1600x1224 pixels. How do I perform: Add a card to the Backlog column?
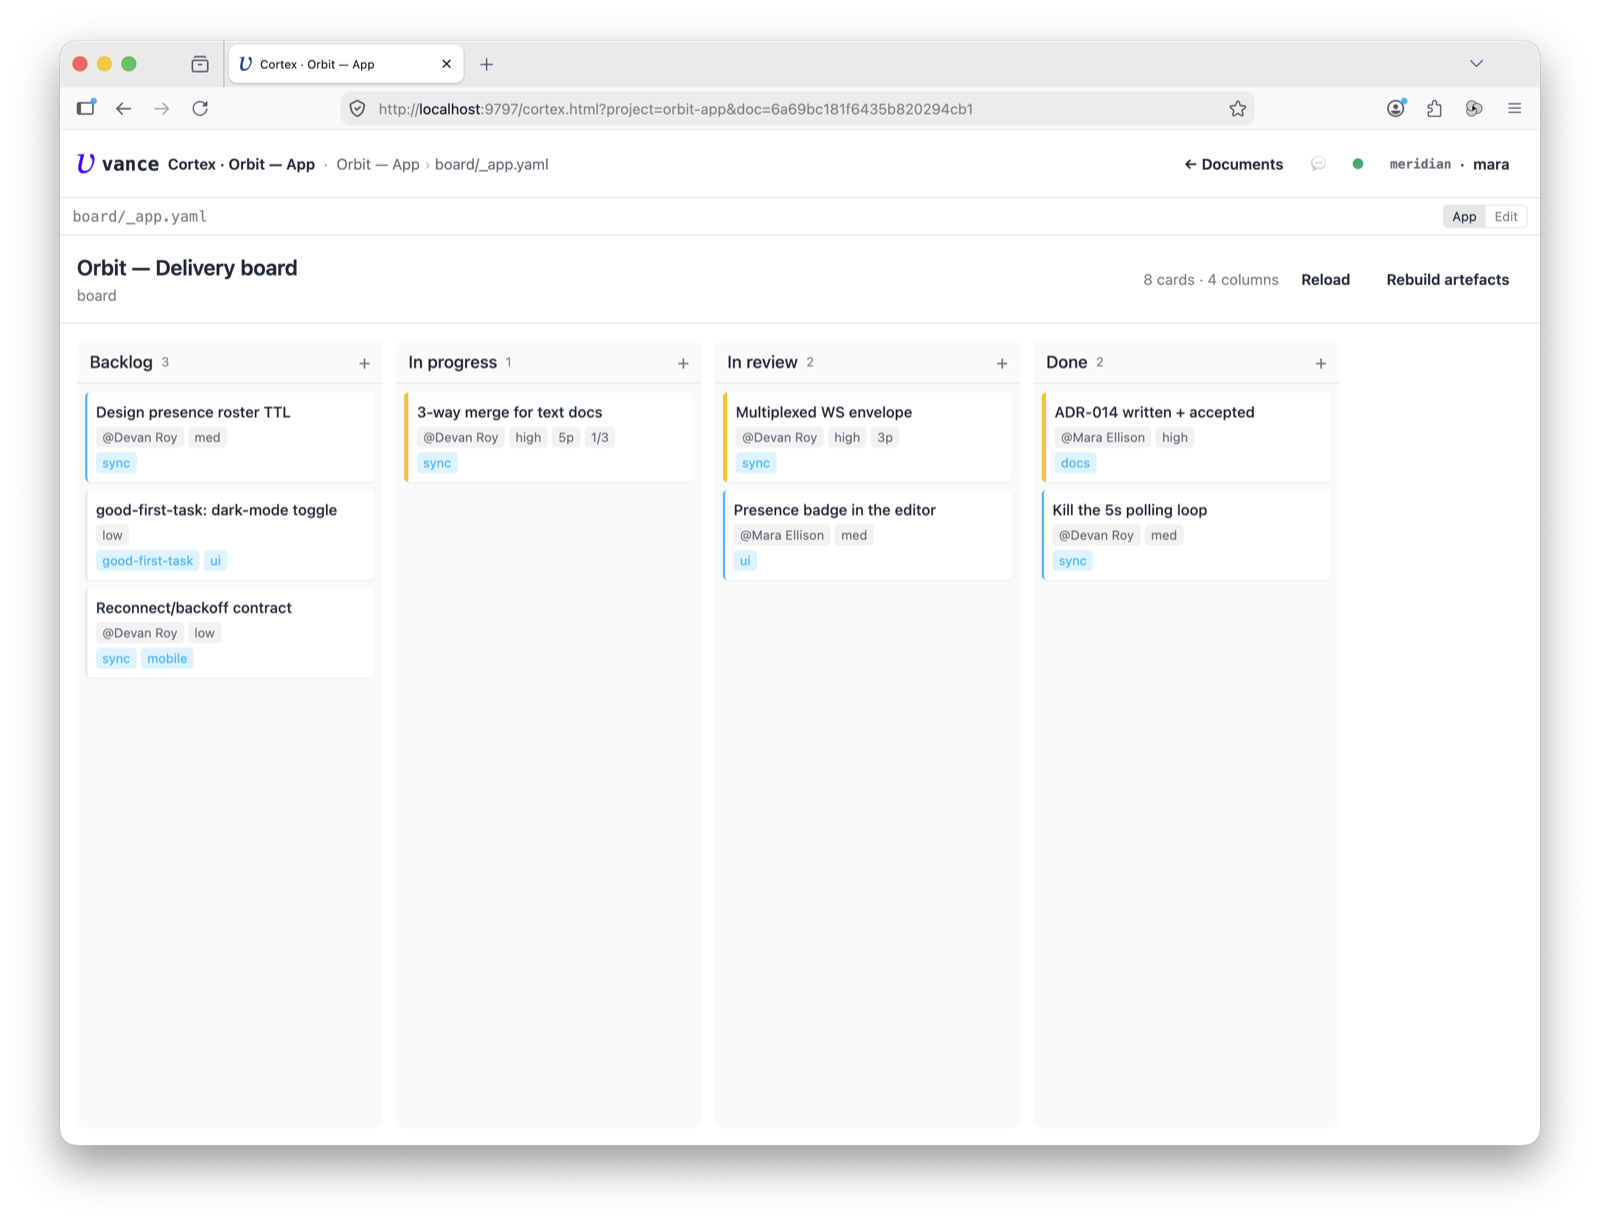(364, 363)
